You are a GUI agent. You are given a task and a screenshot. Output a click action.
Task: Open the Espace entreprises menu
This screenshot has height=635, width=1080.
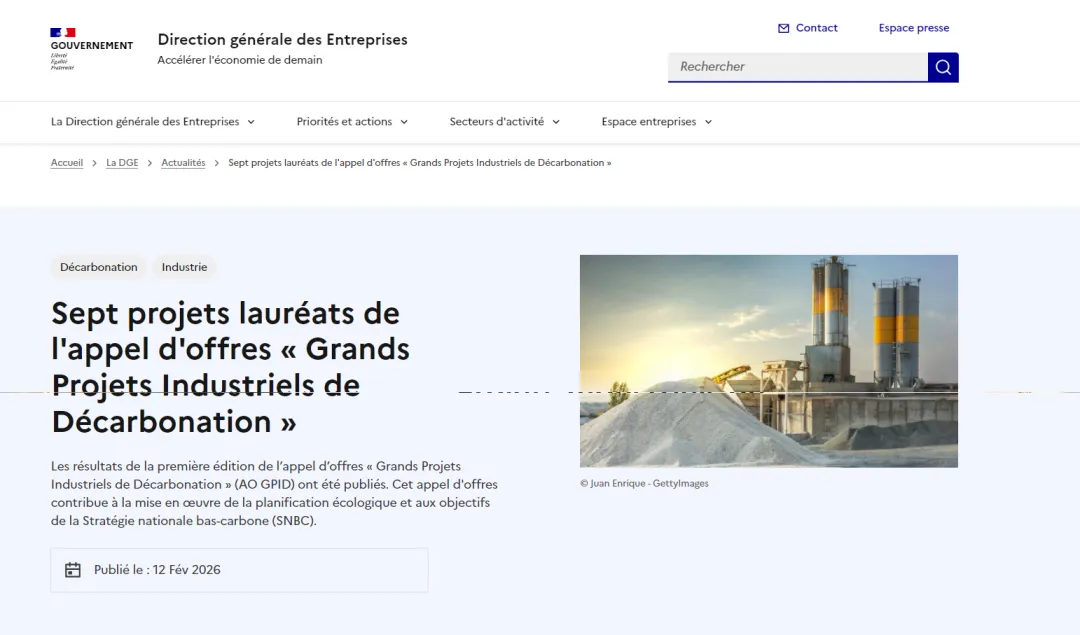(x=656, y=122)
